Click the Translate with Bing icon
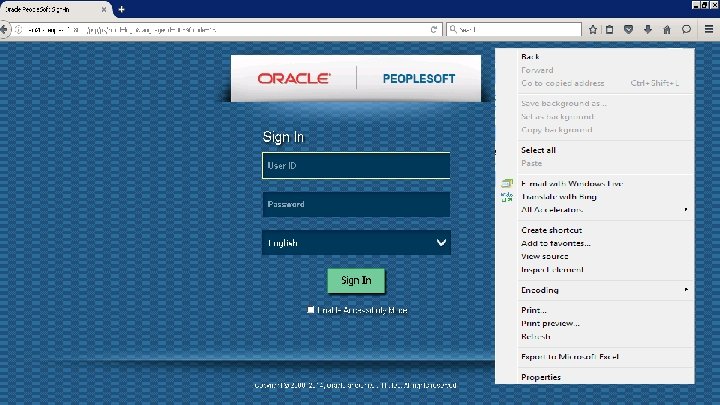Viewport: 720px width, 405px height. [x=506, y=197]
